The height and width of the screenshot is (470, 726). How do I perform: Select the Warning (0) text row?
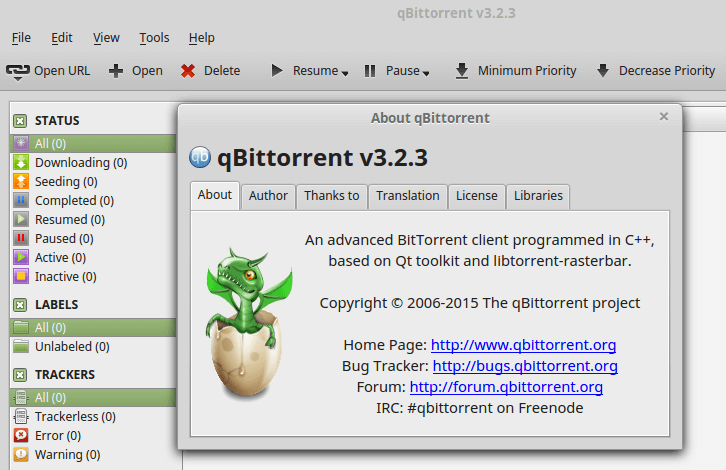coord(68,454)
